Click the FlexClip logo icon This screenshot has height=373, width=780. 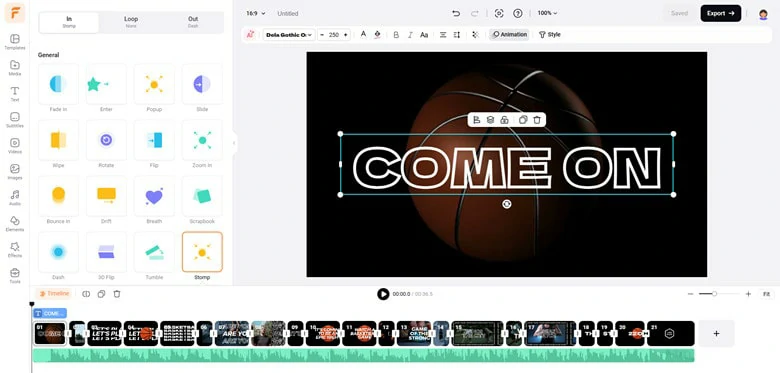coord(14,13)
